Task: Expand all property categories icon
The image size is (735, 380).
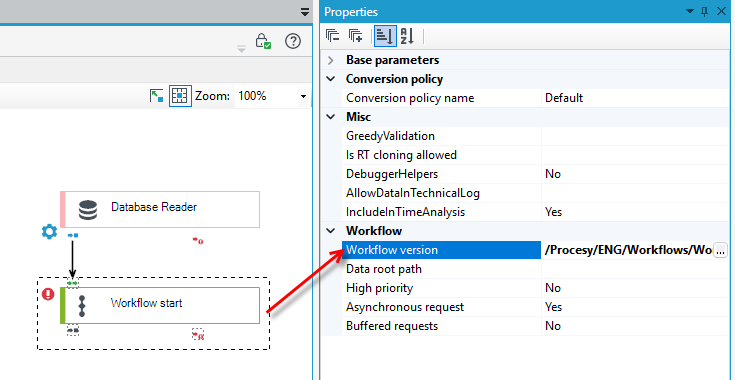Action: pos(356,36)
